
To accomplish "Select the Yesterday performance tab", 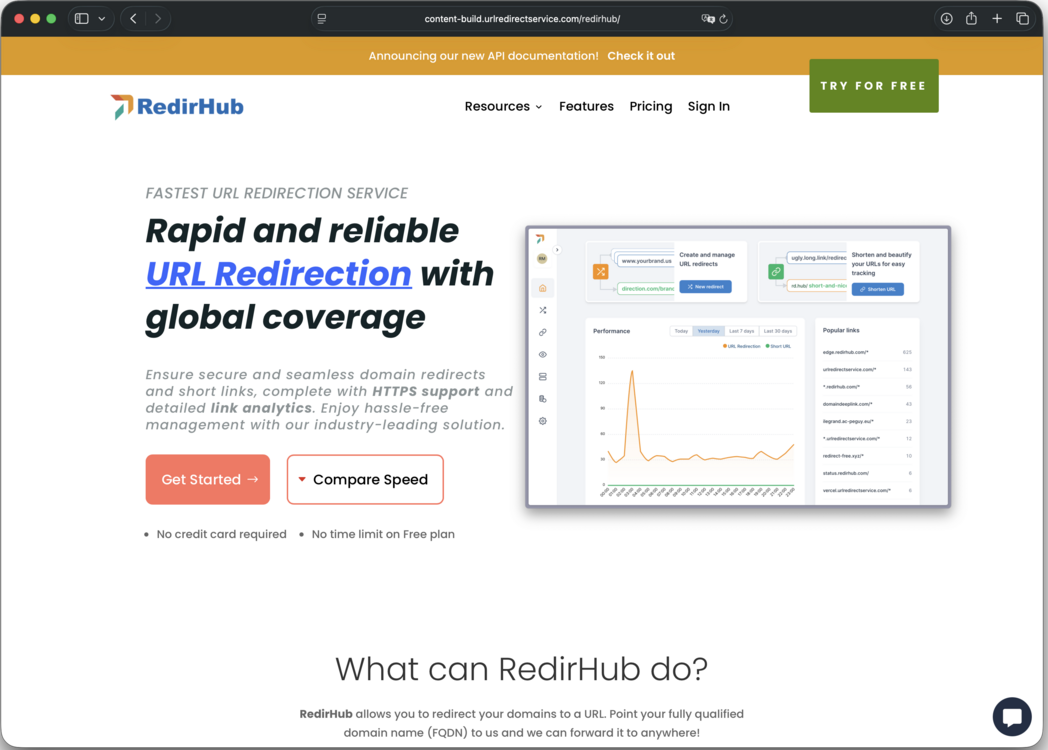I will pos(708,331).
